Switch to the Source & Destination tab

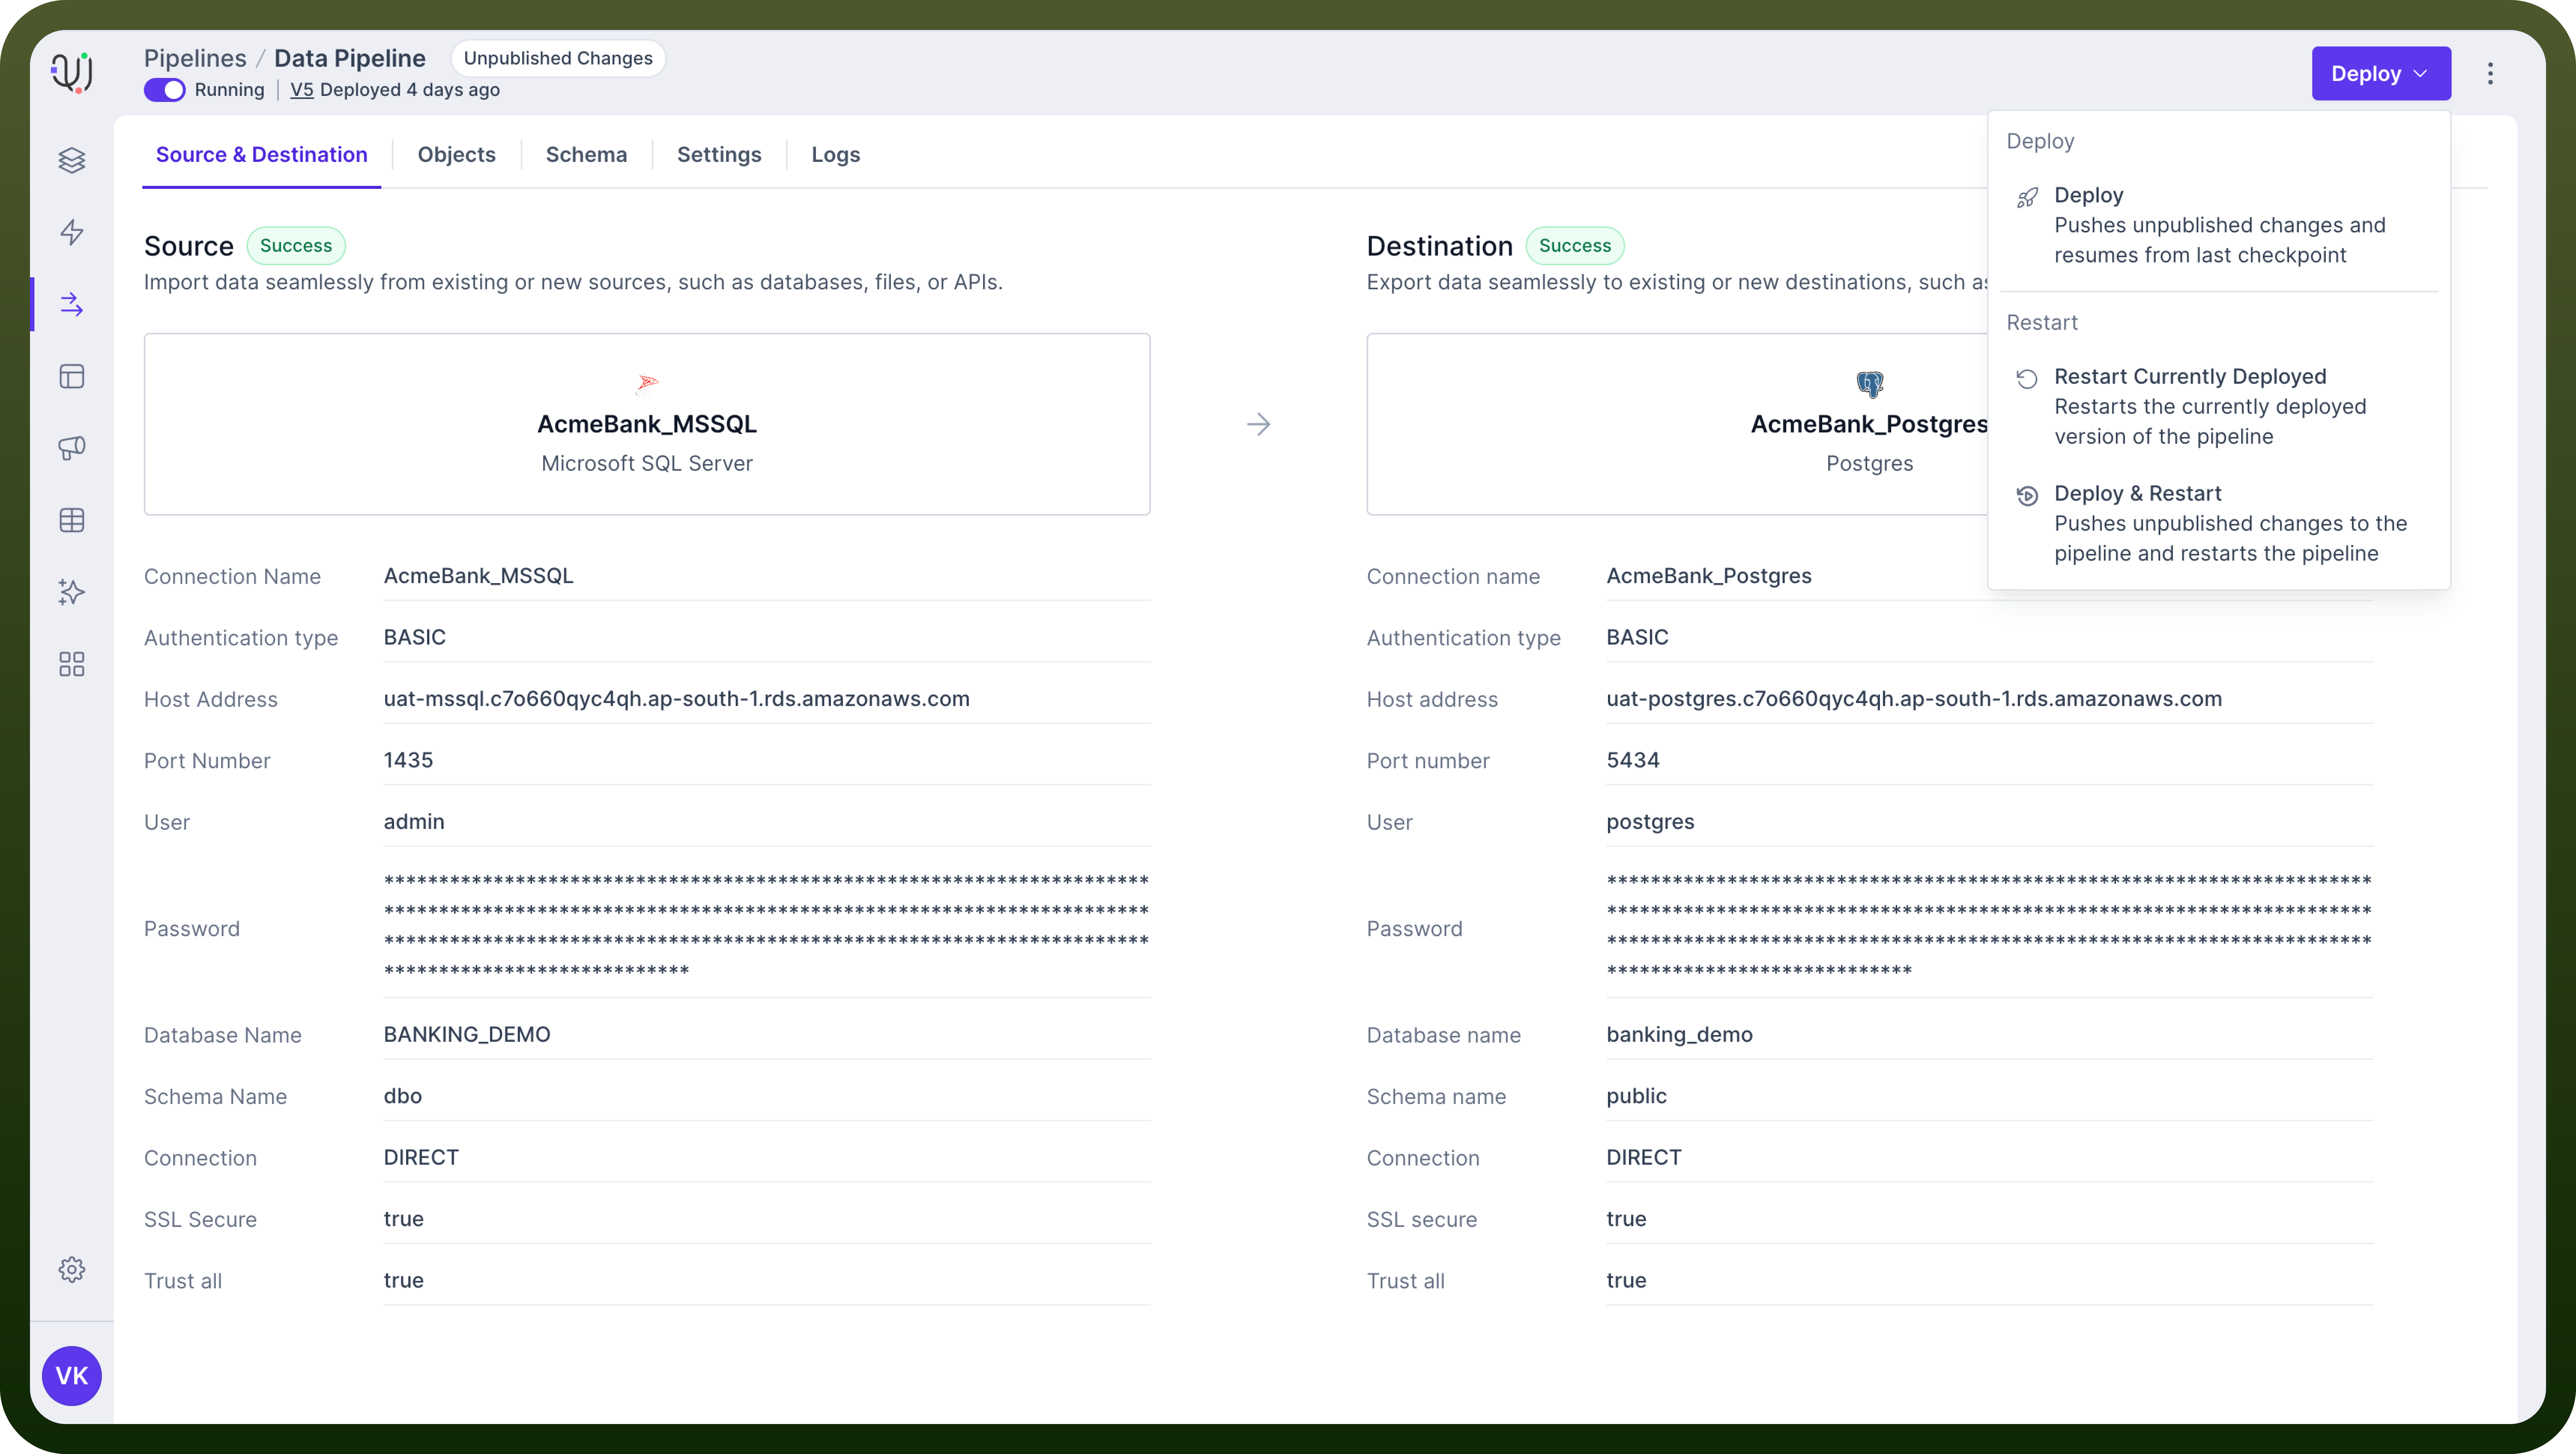[261, 155]
